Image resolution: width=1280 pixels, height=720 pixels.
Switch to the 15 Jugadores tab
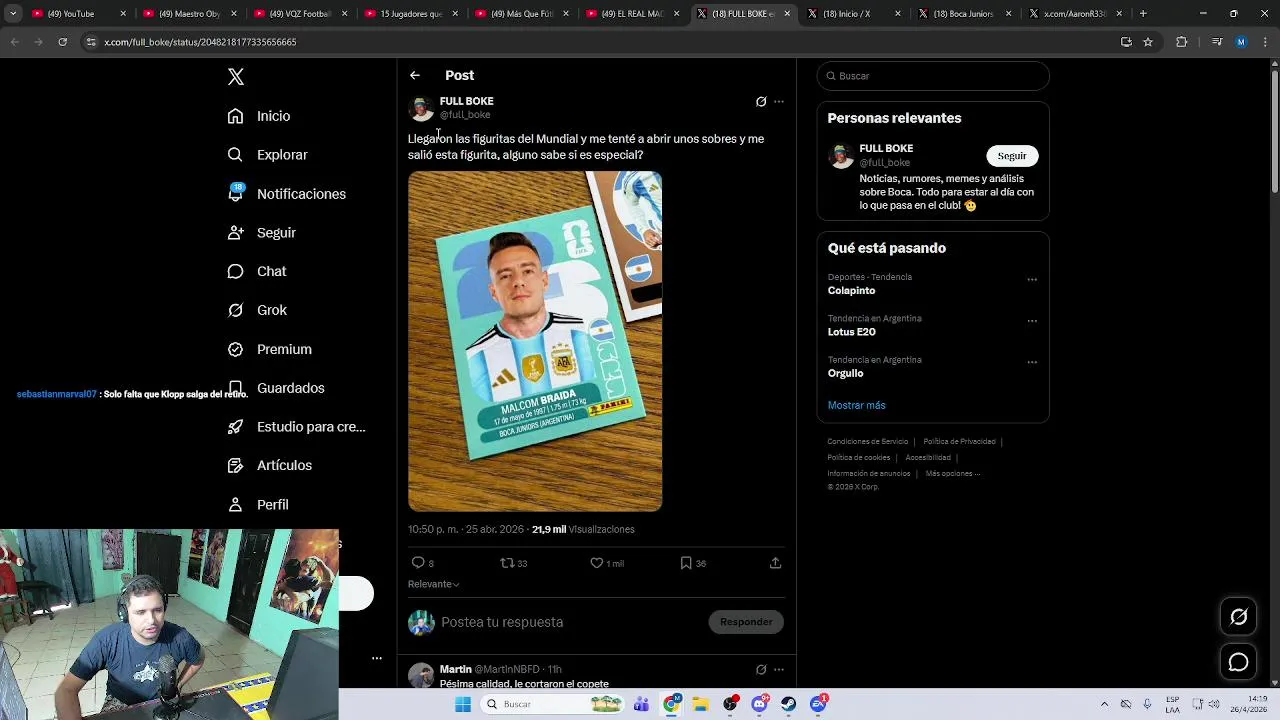(411, 14)
